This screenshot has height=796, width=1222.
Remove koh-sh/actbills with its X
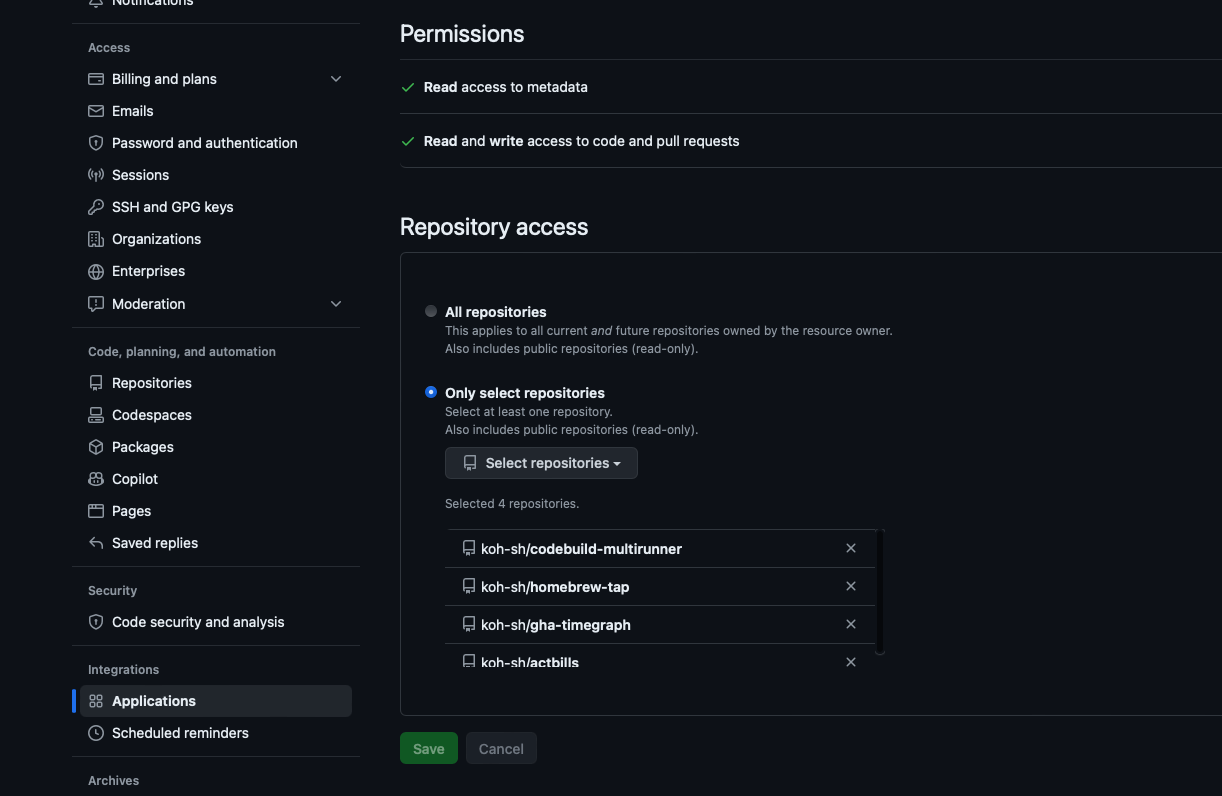[851, 662]
